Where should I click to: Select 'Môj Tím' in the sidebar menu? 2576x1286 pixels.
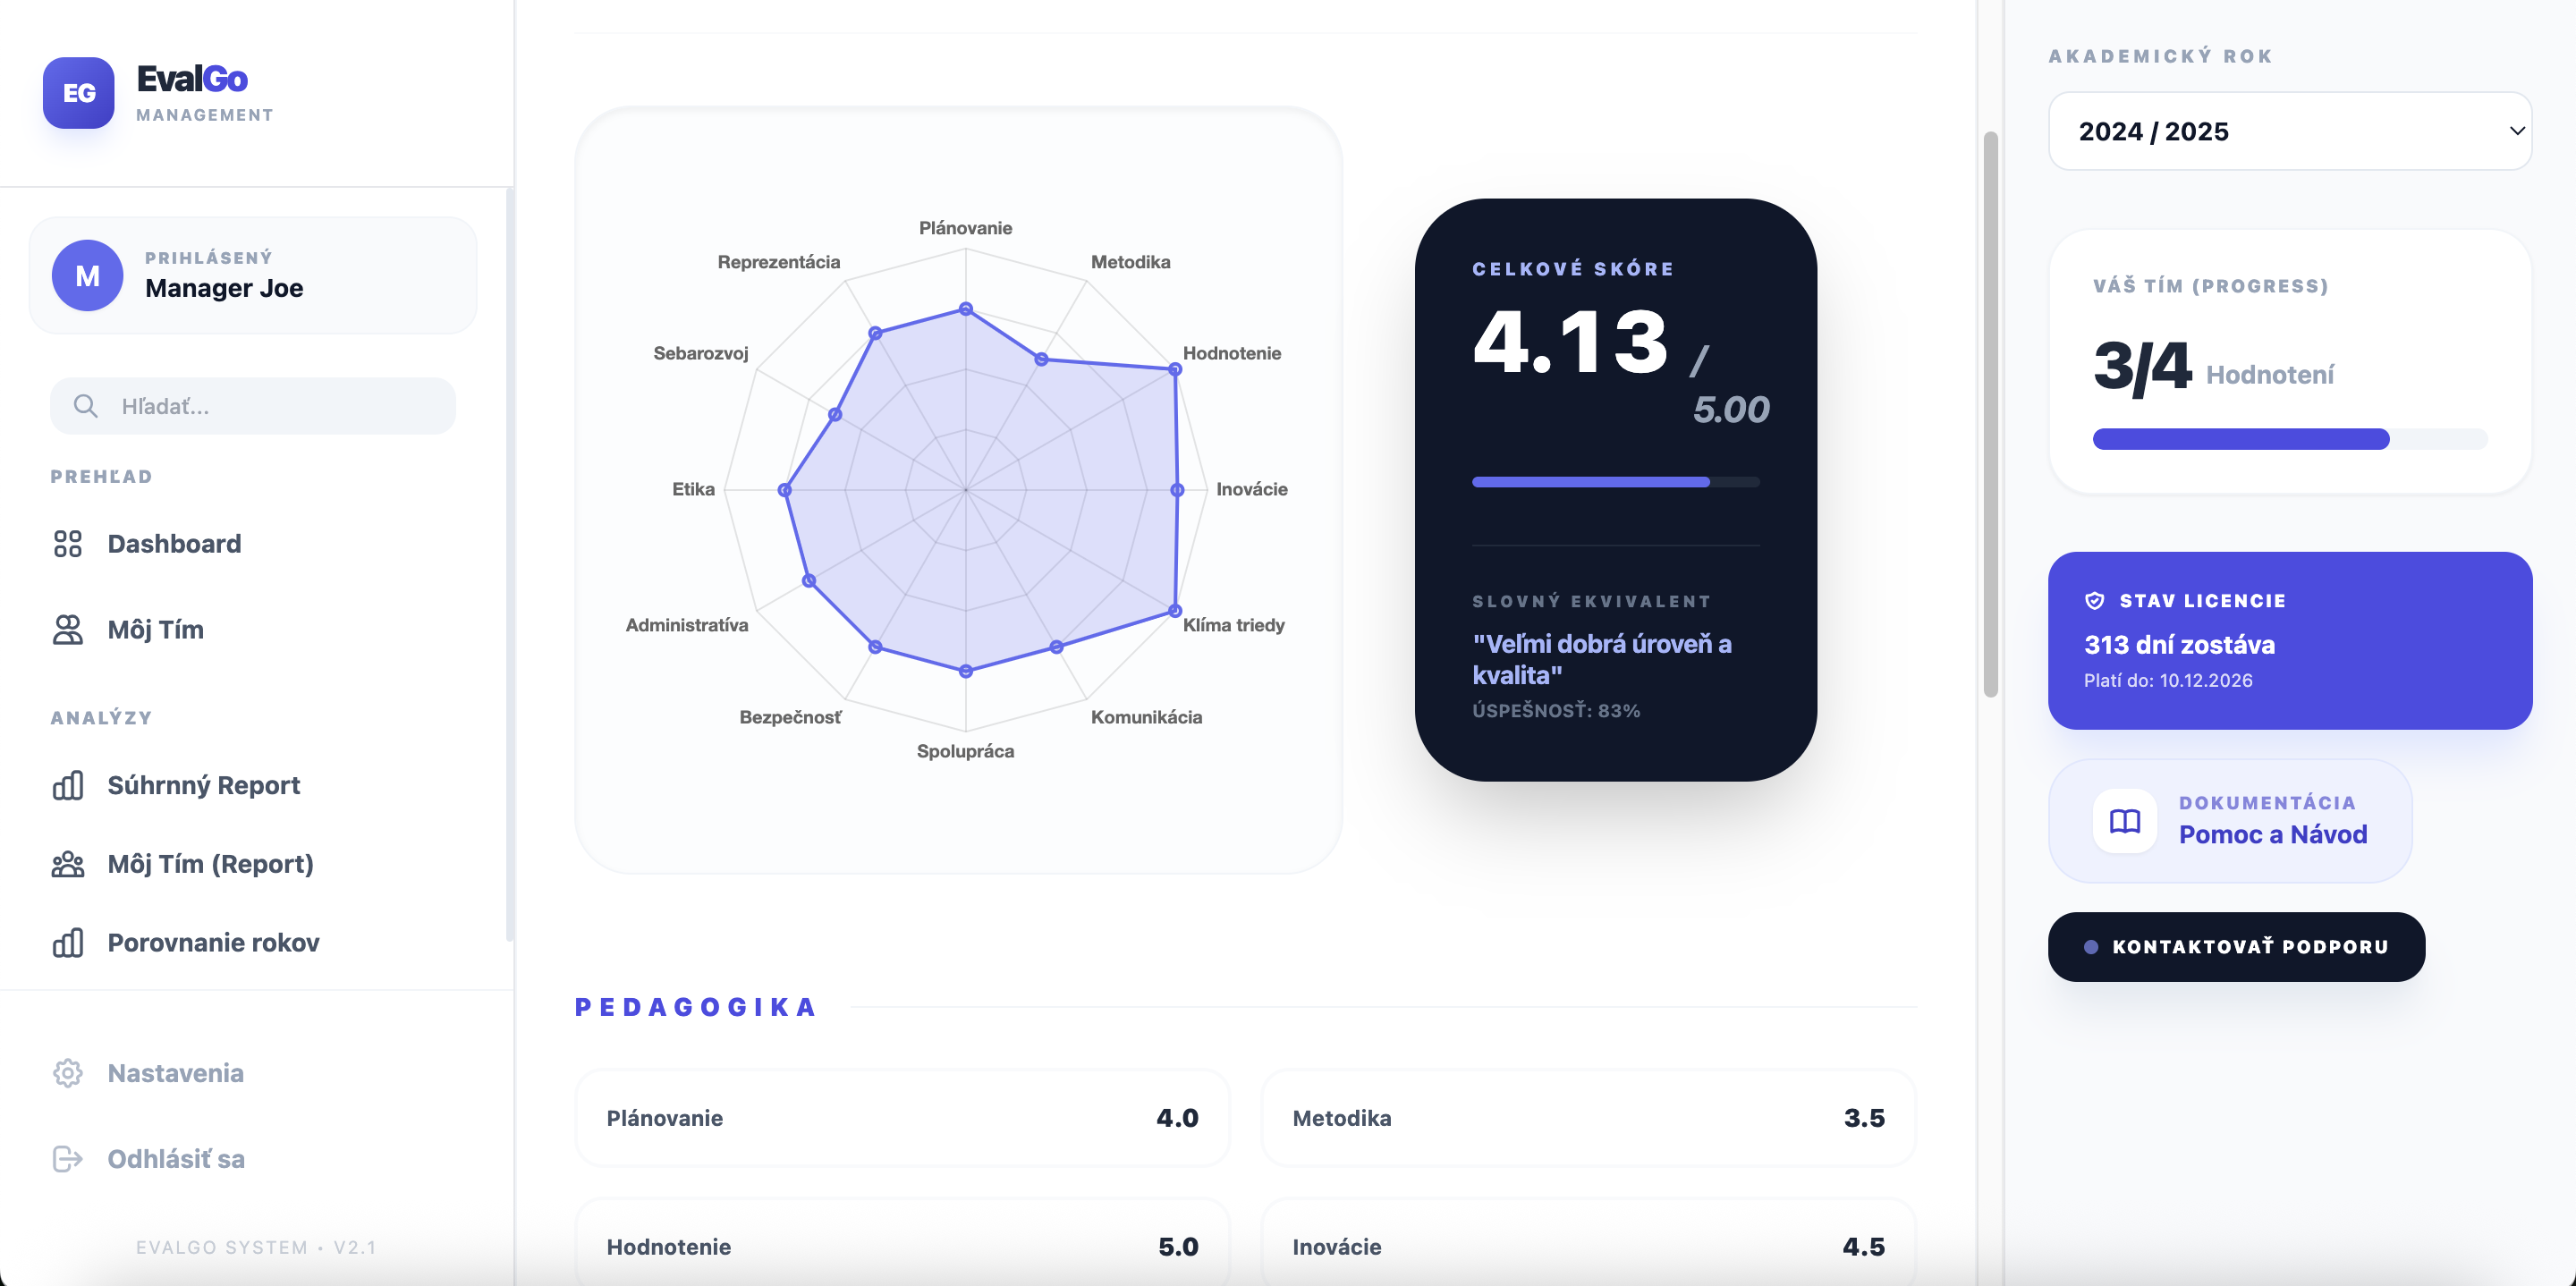[155, 629]
